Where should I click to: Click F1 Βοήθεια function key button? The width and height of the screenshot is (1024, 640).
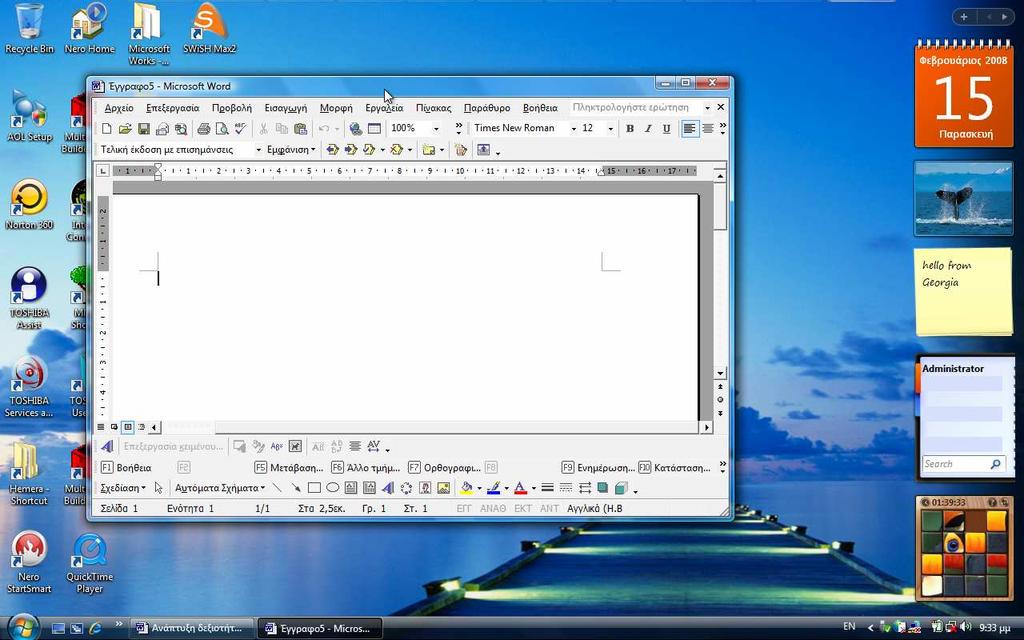126,468
